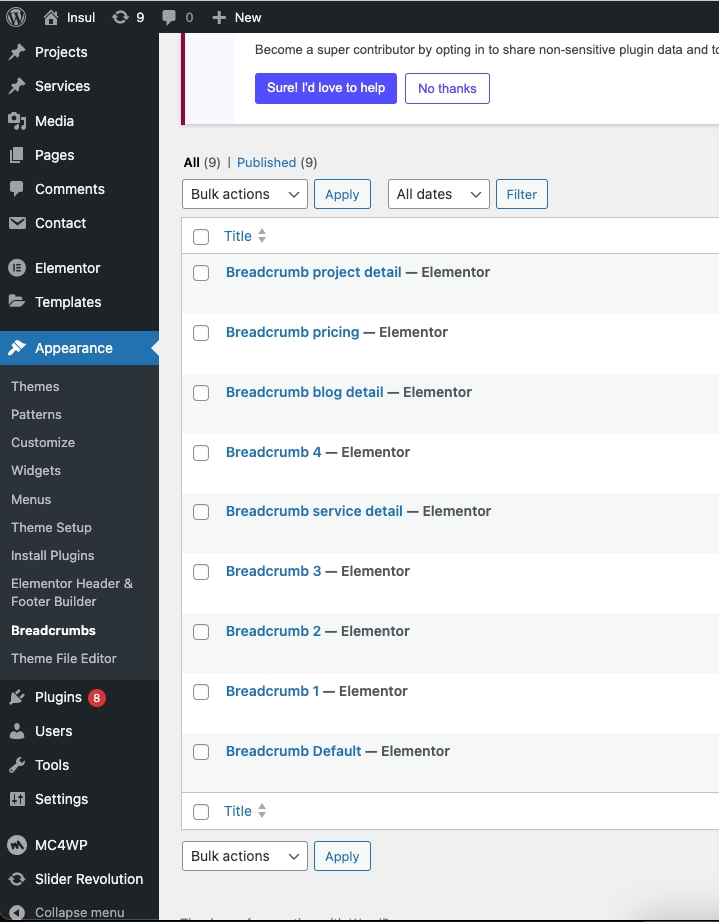Screen dimensions: 719x922
Task: Open the Plugins menu with plug icon
Action: click(x=17, y=697)
